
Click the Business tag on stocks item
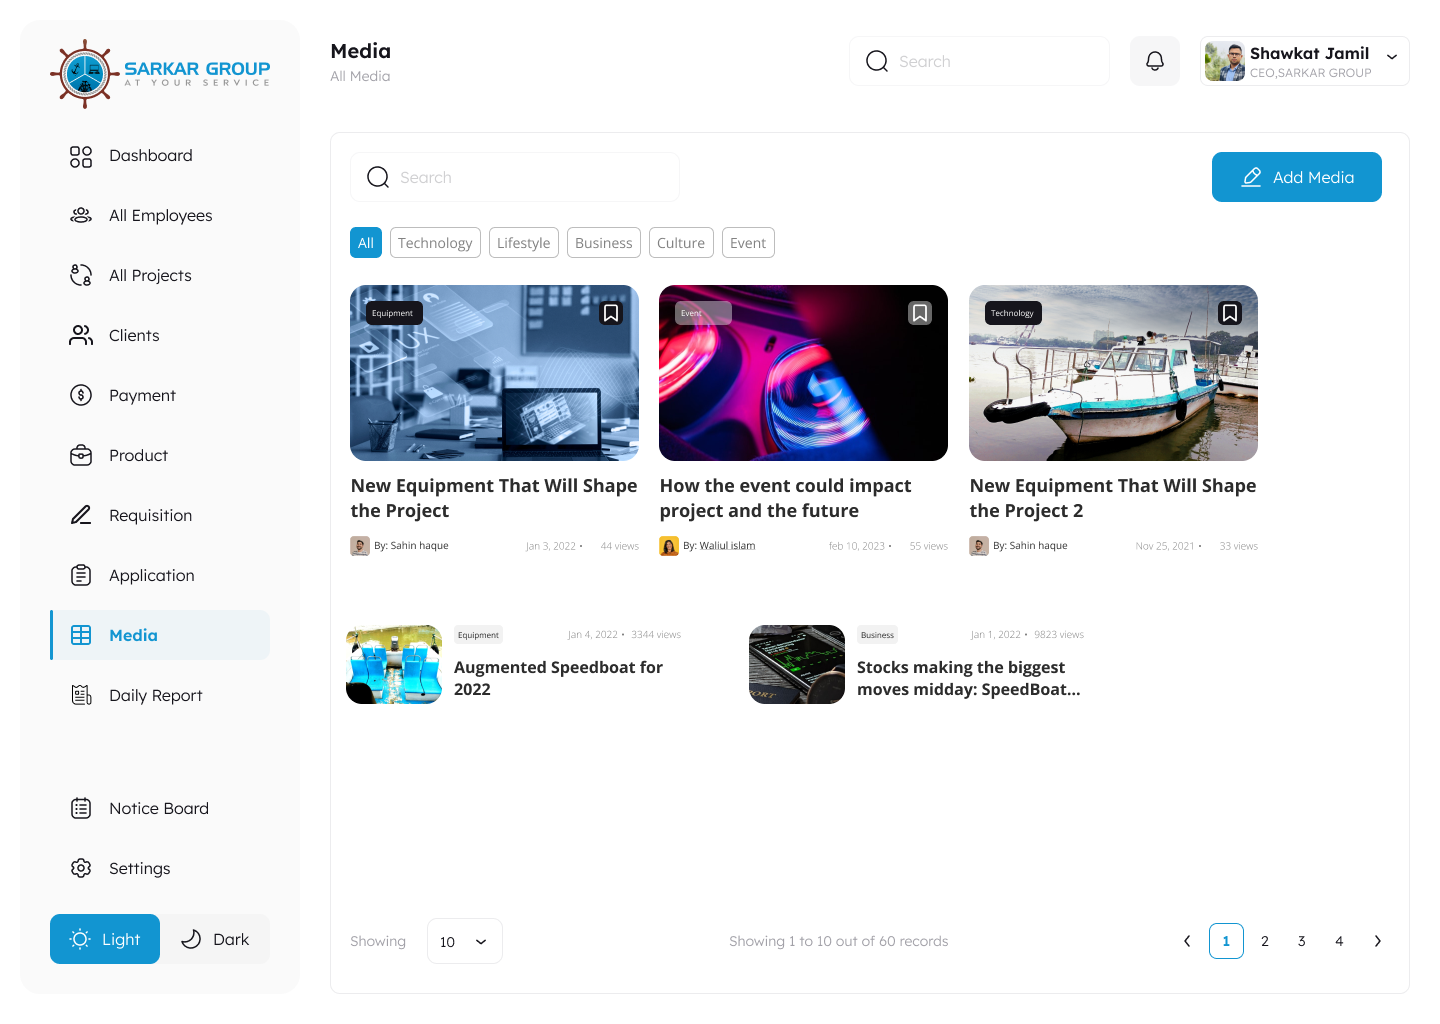877,635
